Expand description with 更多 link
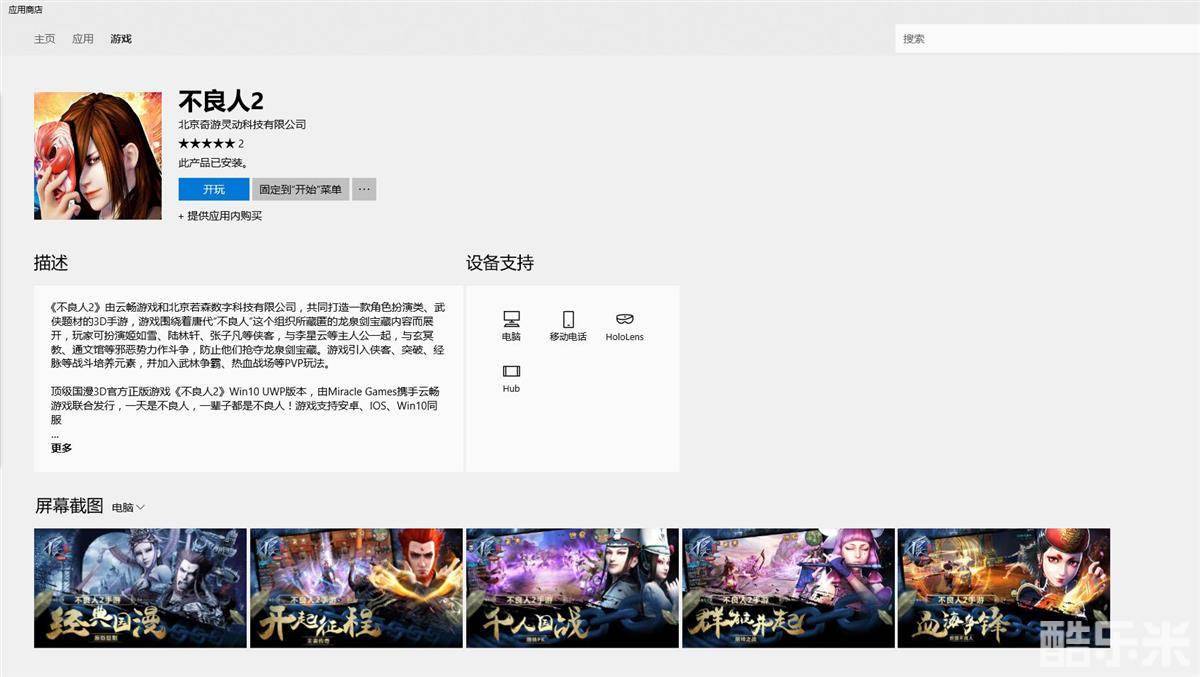This screenshot has height=677, width=1200. (62, 448)
